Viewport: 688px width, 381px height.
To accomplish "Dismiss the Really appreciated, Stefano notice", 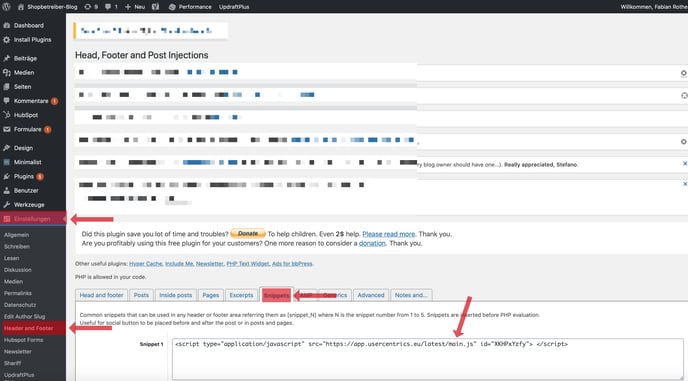I will [x=684, y=163].
